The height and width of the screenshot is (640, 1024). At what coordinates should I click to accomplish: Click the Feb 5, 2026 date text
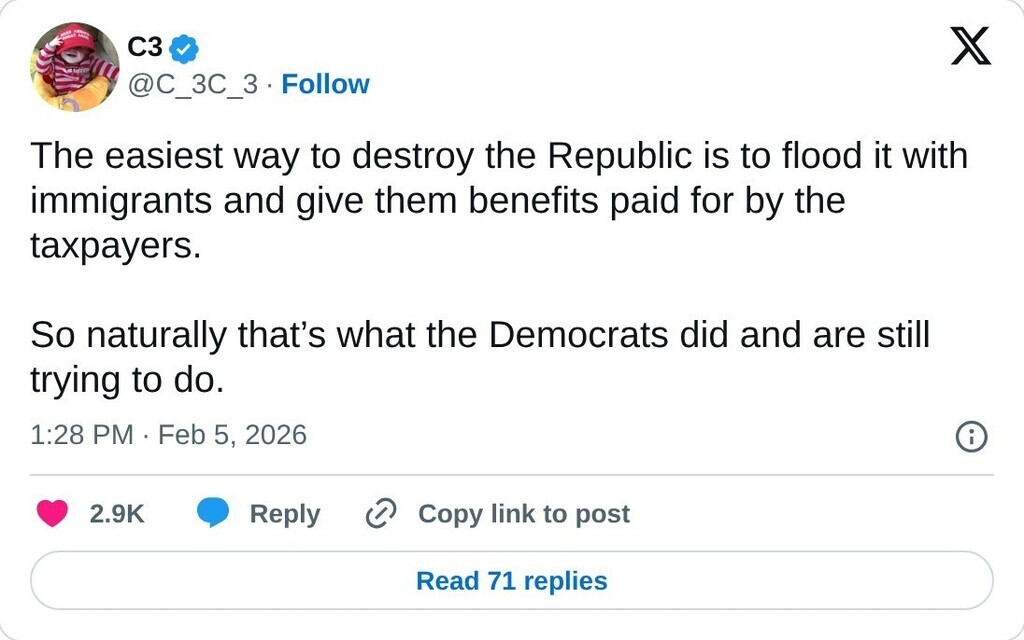[x=232, y=435]
